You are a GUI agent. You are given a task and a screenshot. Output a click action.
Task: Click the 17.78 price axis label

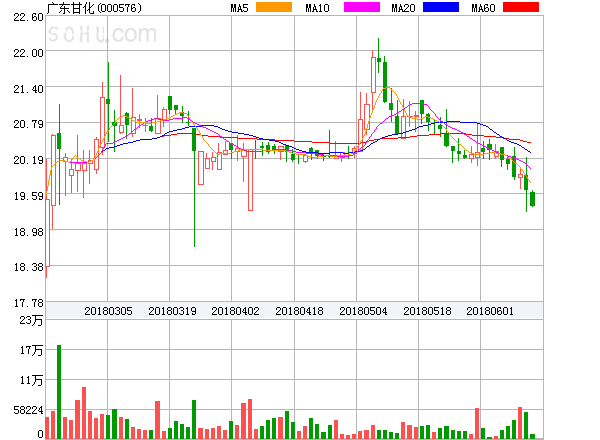(28, 303)
